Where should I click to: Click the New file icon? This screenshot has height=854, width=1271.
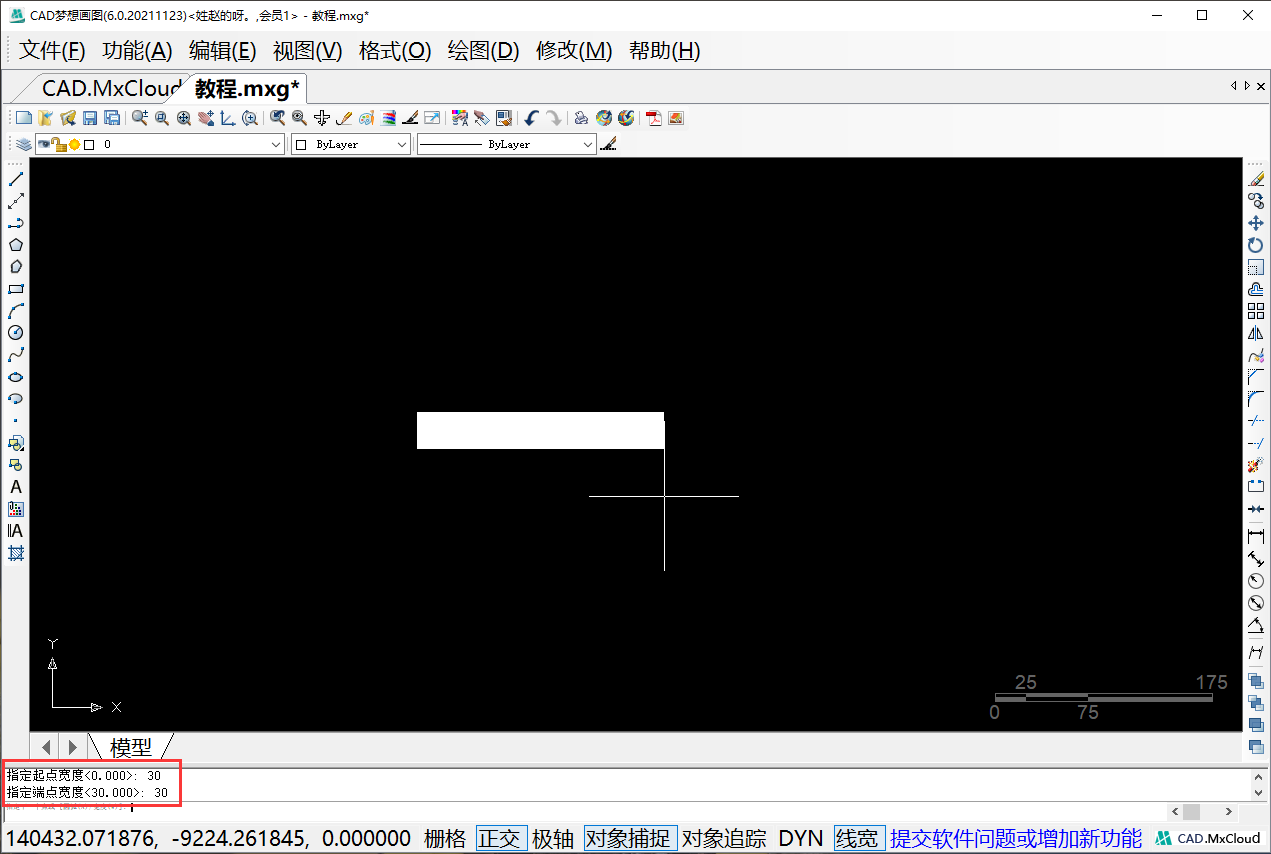tap(23, 118)
